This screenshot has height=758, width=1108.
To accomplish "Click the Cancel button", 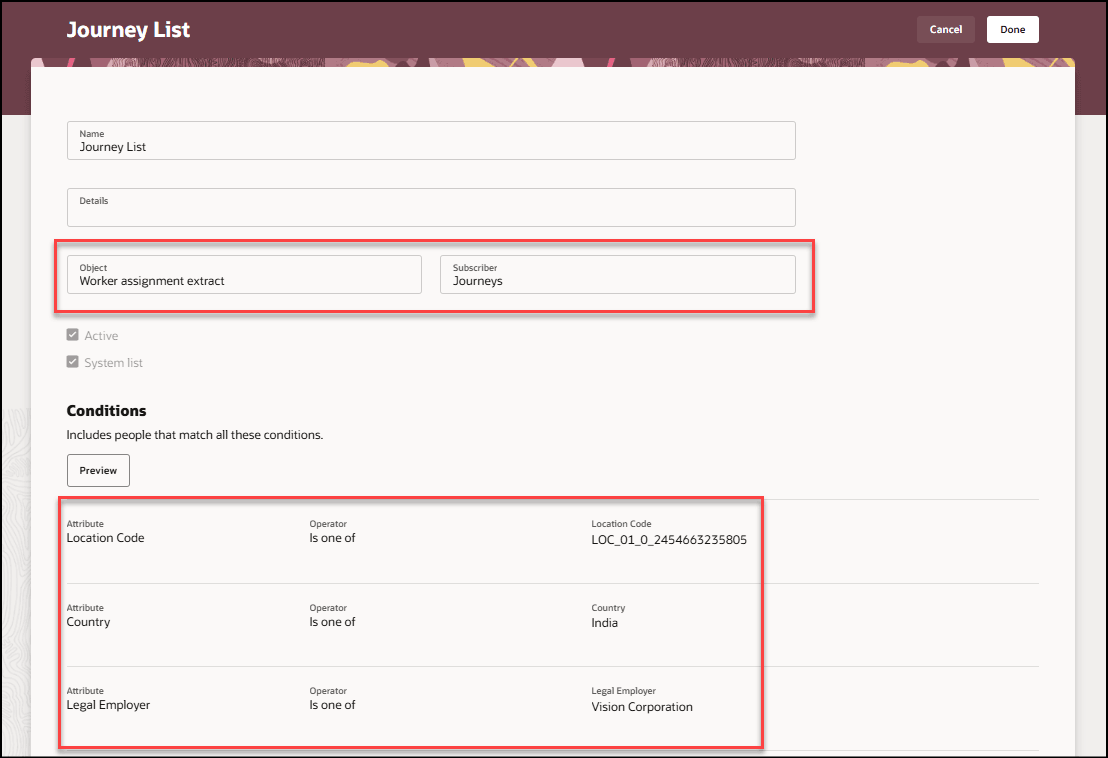I will point(945,30).
